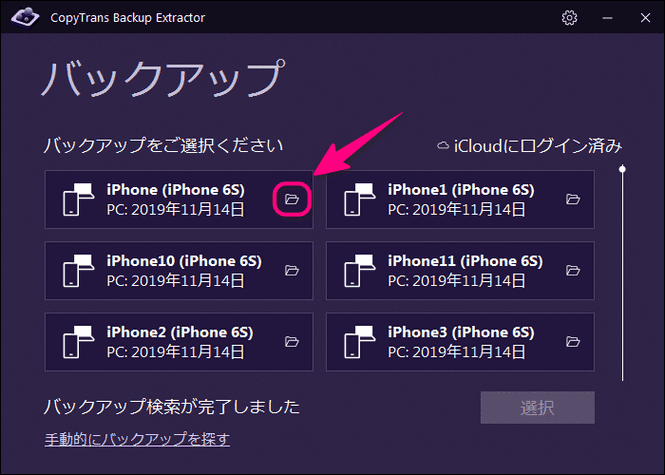Click device icon of iPhone11 backup
The height and width of the screenshot is (475, 665).
point(360,271)
